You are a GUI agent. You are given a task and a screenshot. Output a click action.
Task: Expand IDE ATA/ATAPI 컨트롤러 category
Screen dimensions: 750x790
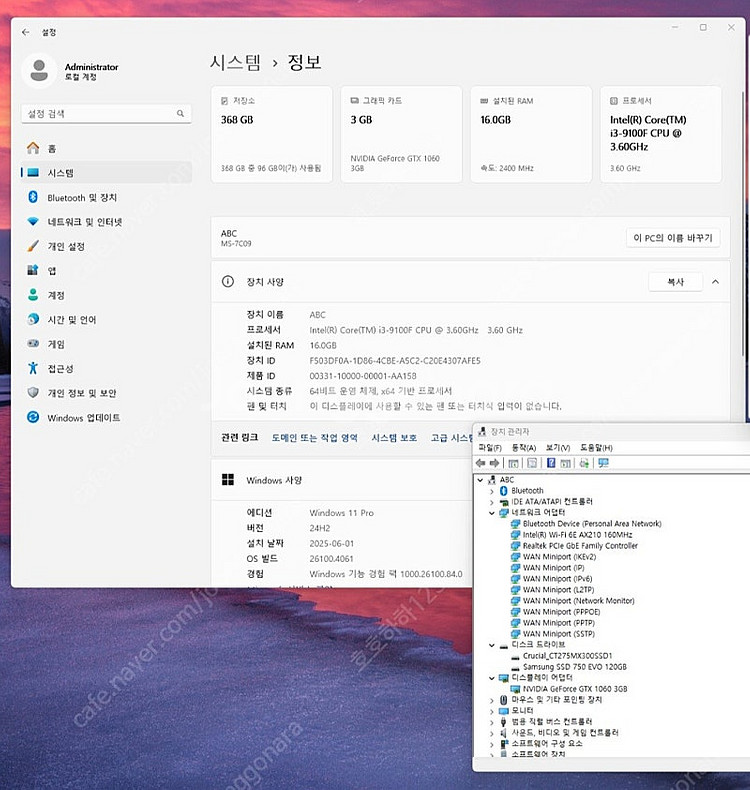[x=492, y=502]
